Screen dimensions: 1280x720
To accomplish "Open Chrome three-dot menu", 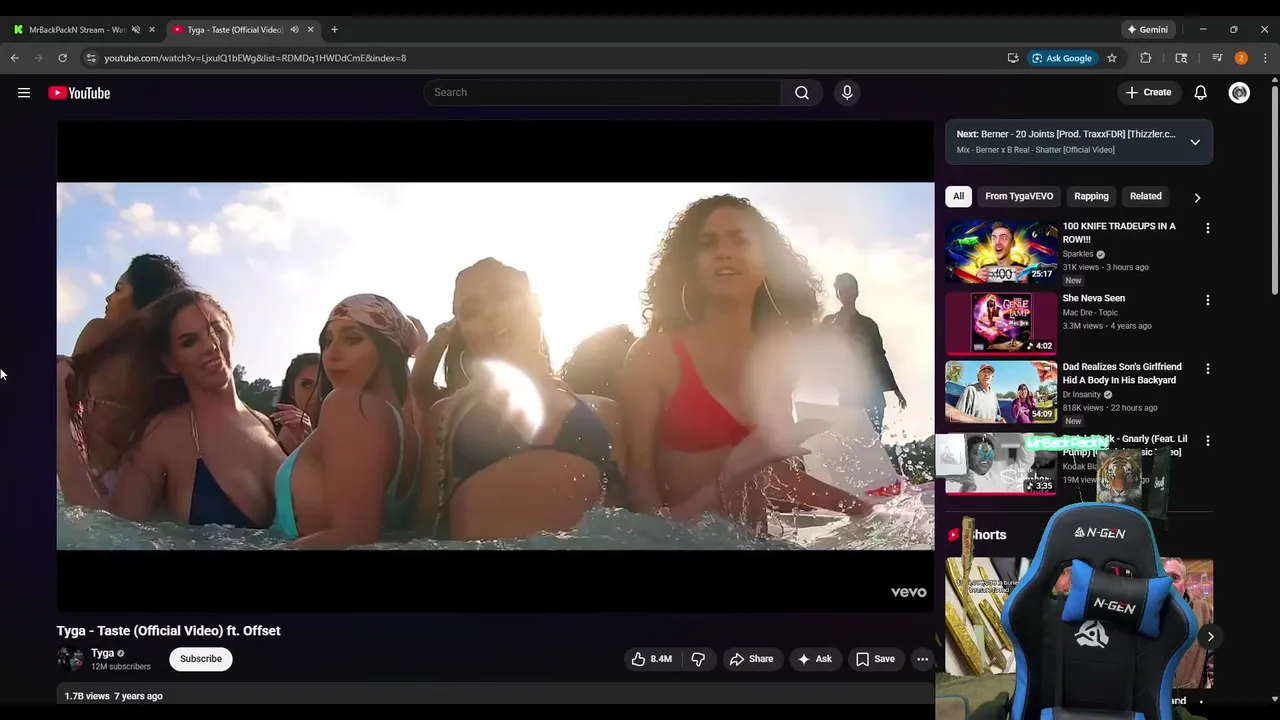I will click(x=1265, y=58).
